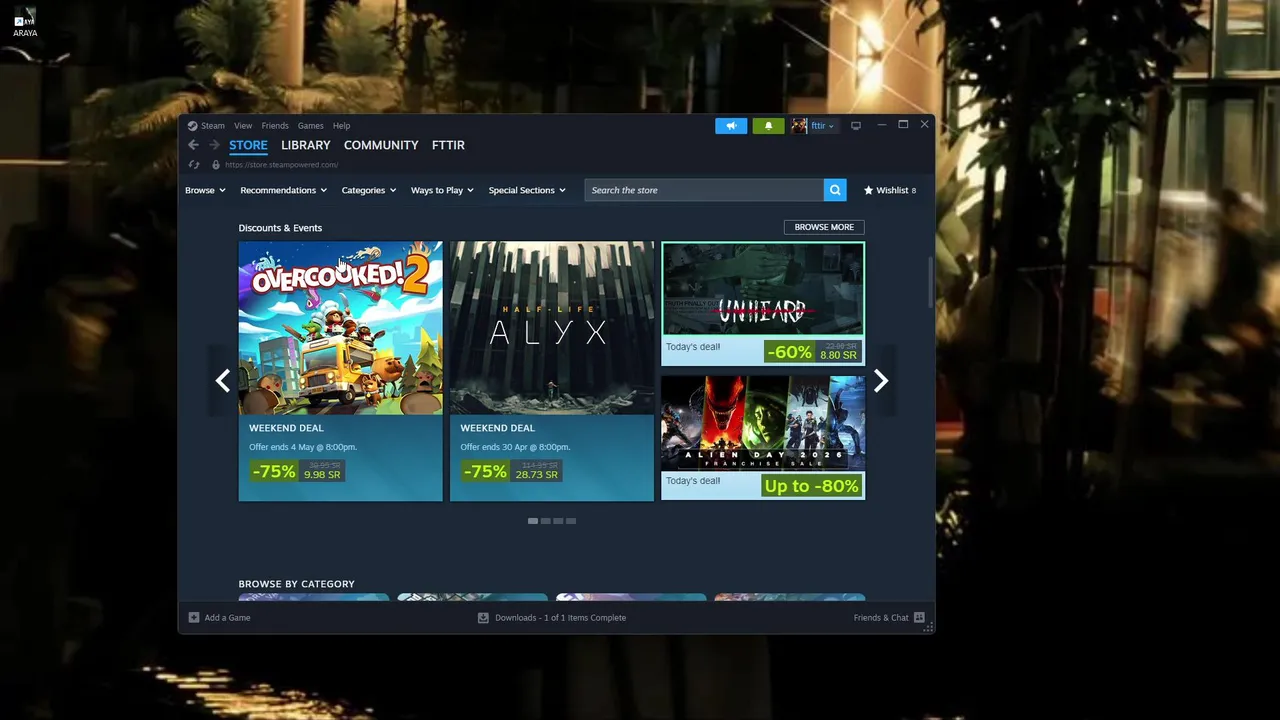Screen dimensions: 1280x720
Task: Select the fourth carousel page indicator
Action: pos(570,521)
